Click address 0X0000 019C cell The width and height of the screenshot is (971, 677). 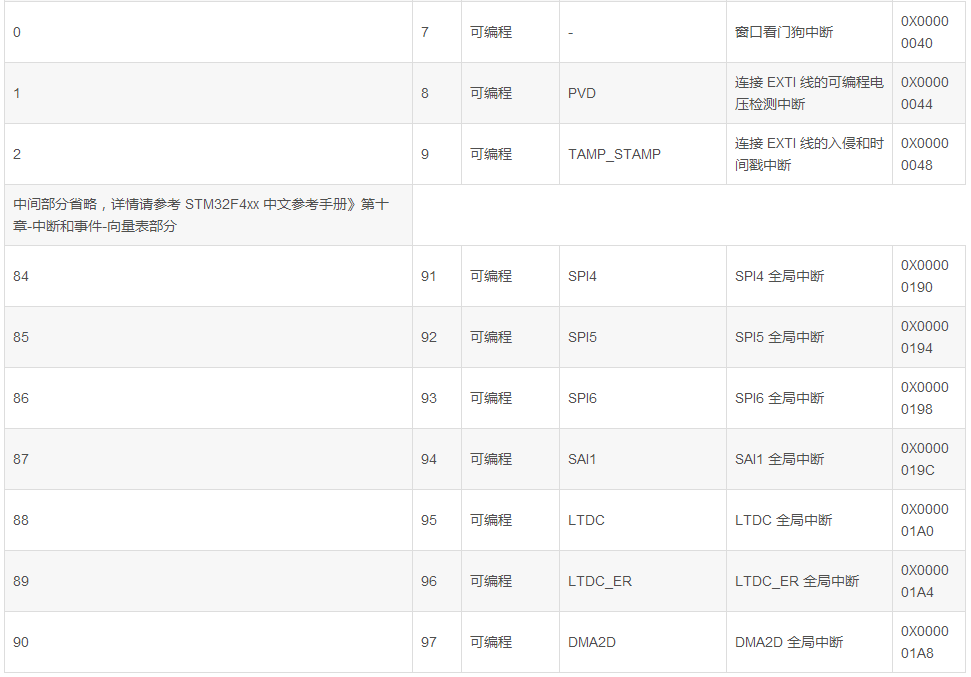point(924,459)
